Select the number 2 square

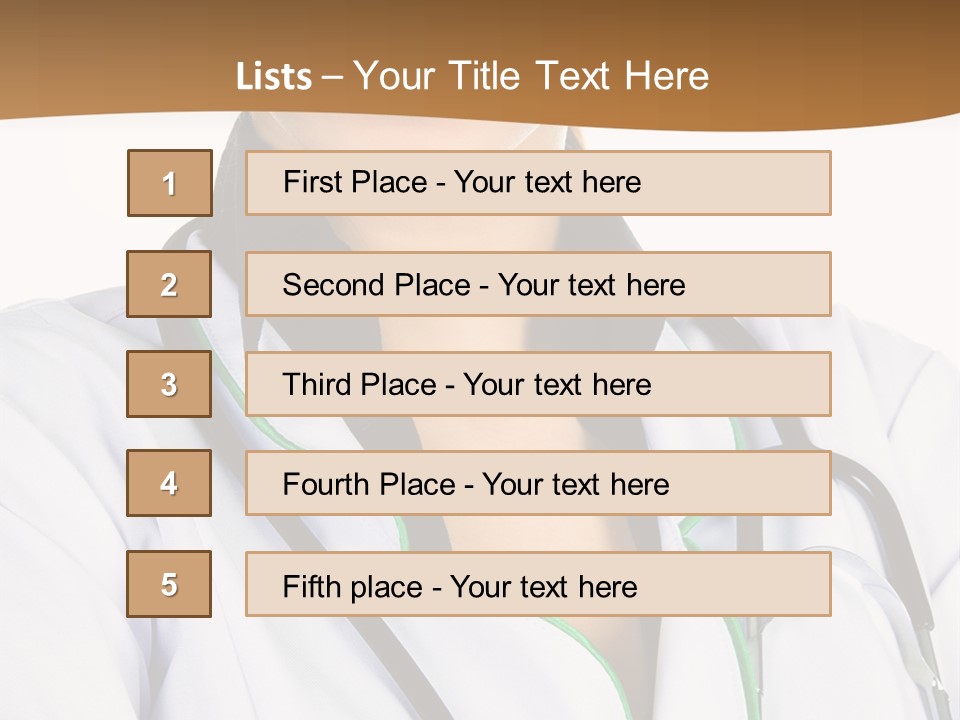(169, 284)
